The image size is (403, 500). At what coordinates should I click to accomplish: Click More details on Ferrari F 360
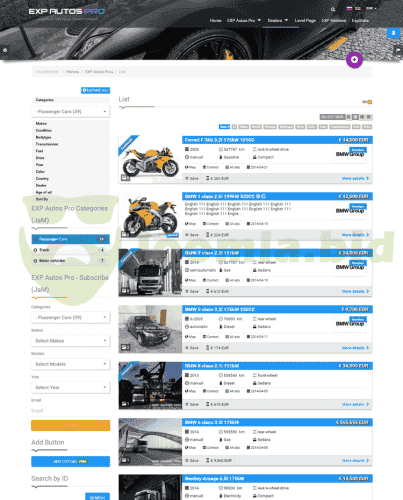click(355, 178)
